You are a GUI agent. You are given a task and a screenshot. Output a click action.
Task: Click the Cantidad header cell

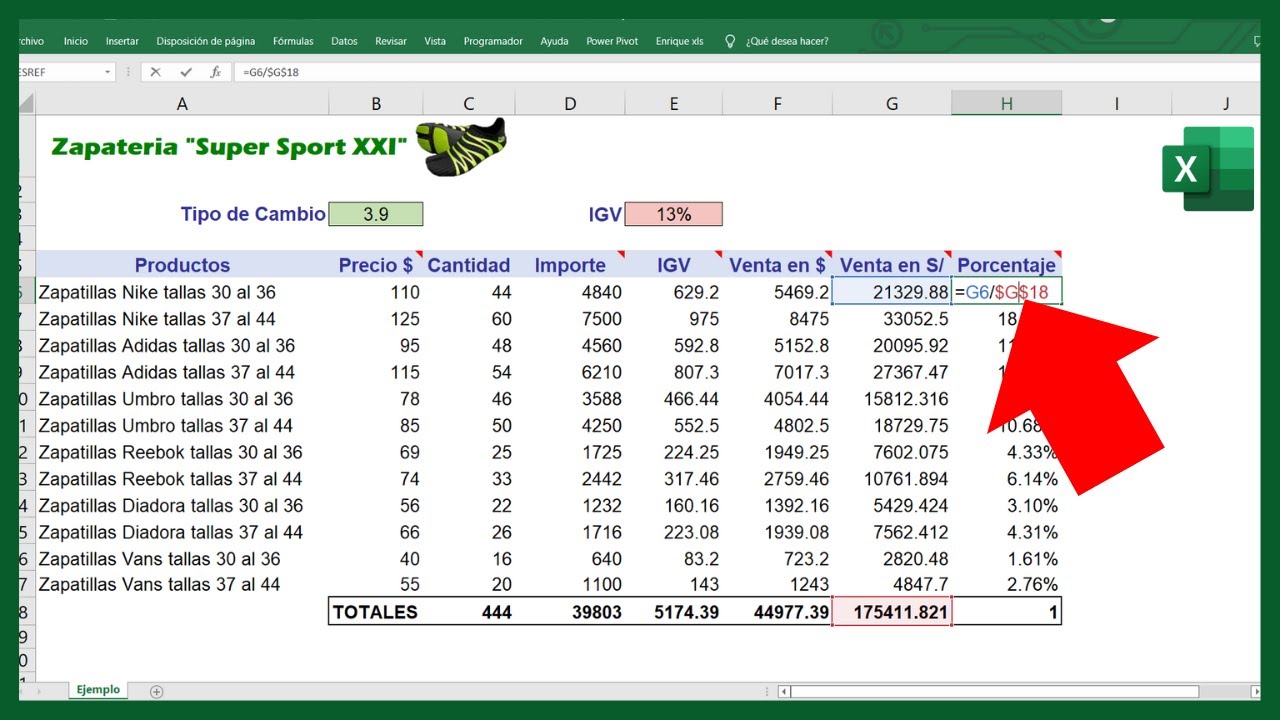[x=469, y=265]
